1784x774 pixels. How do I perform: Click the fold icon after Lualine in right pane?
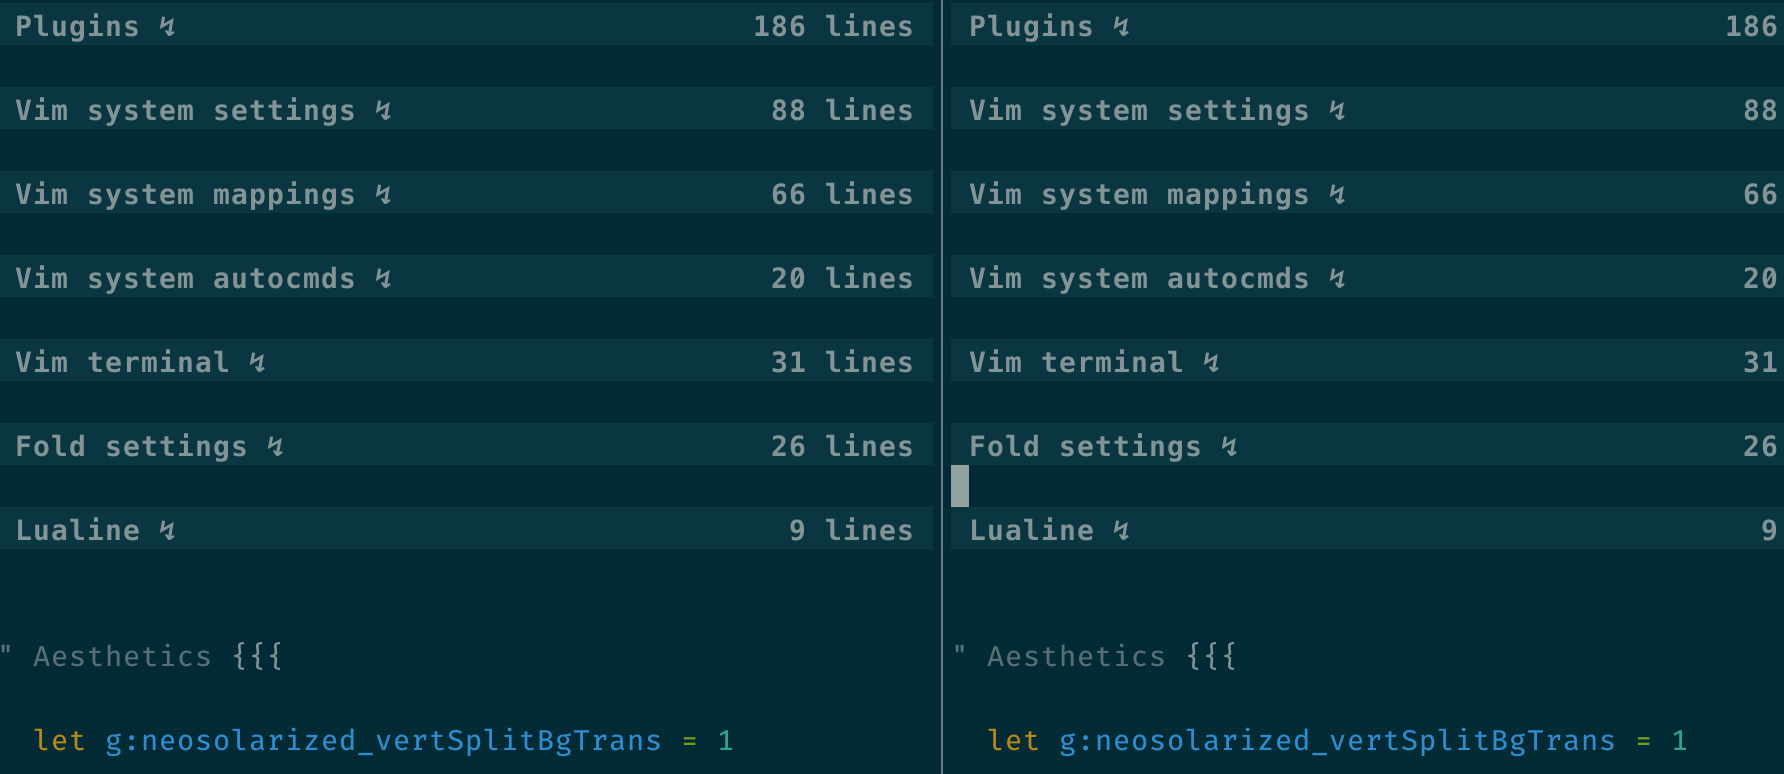point(1121,531)
